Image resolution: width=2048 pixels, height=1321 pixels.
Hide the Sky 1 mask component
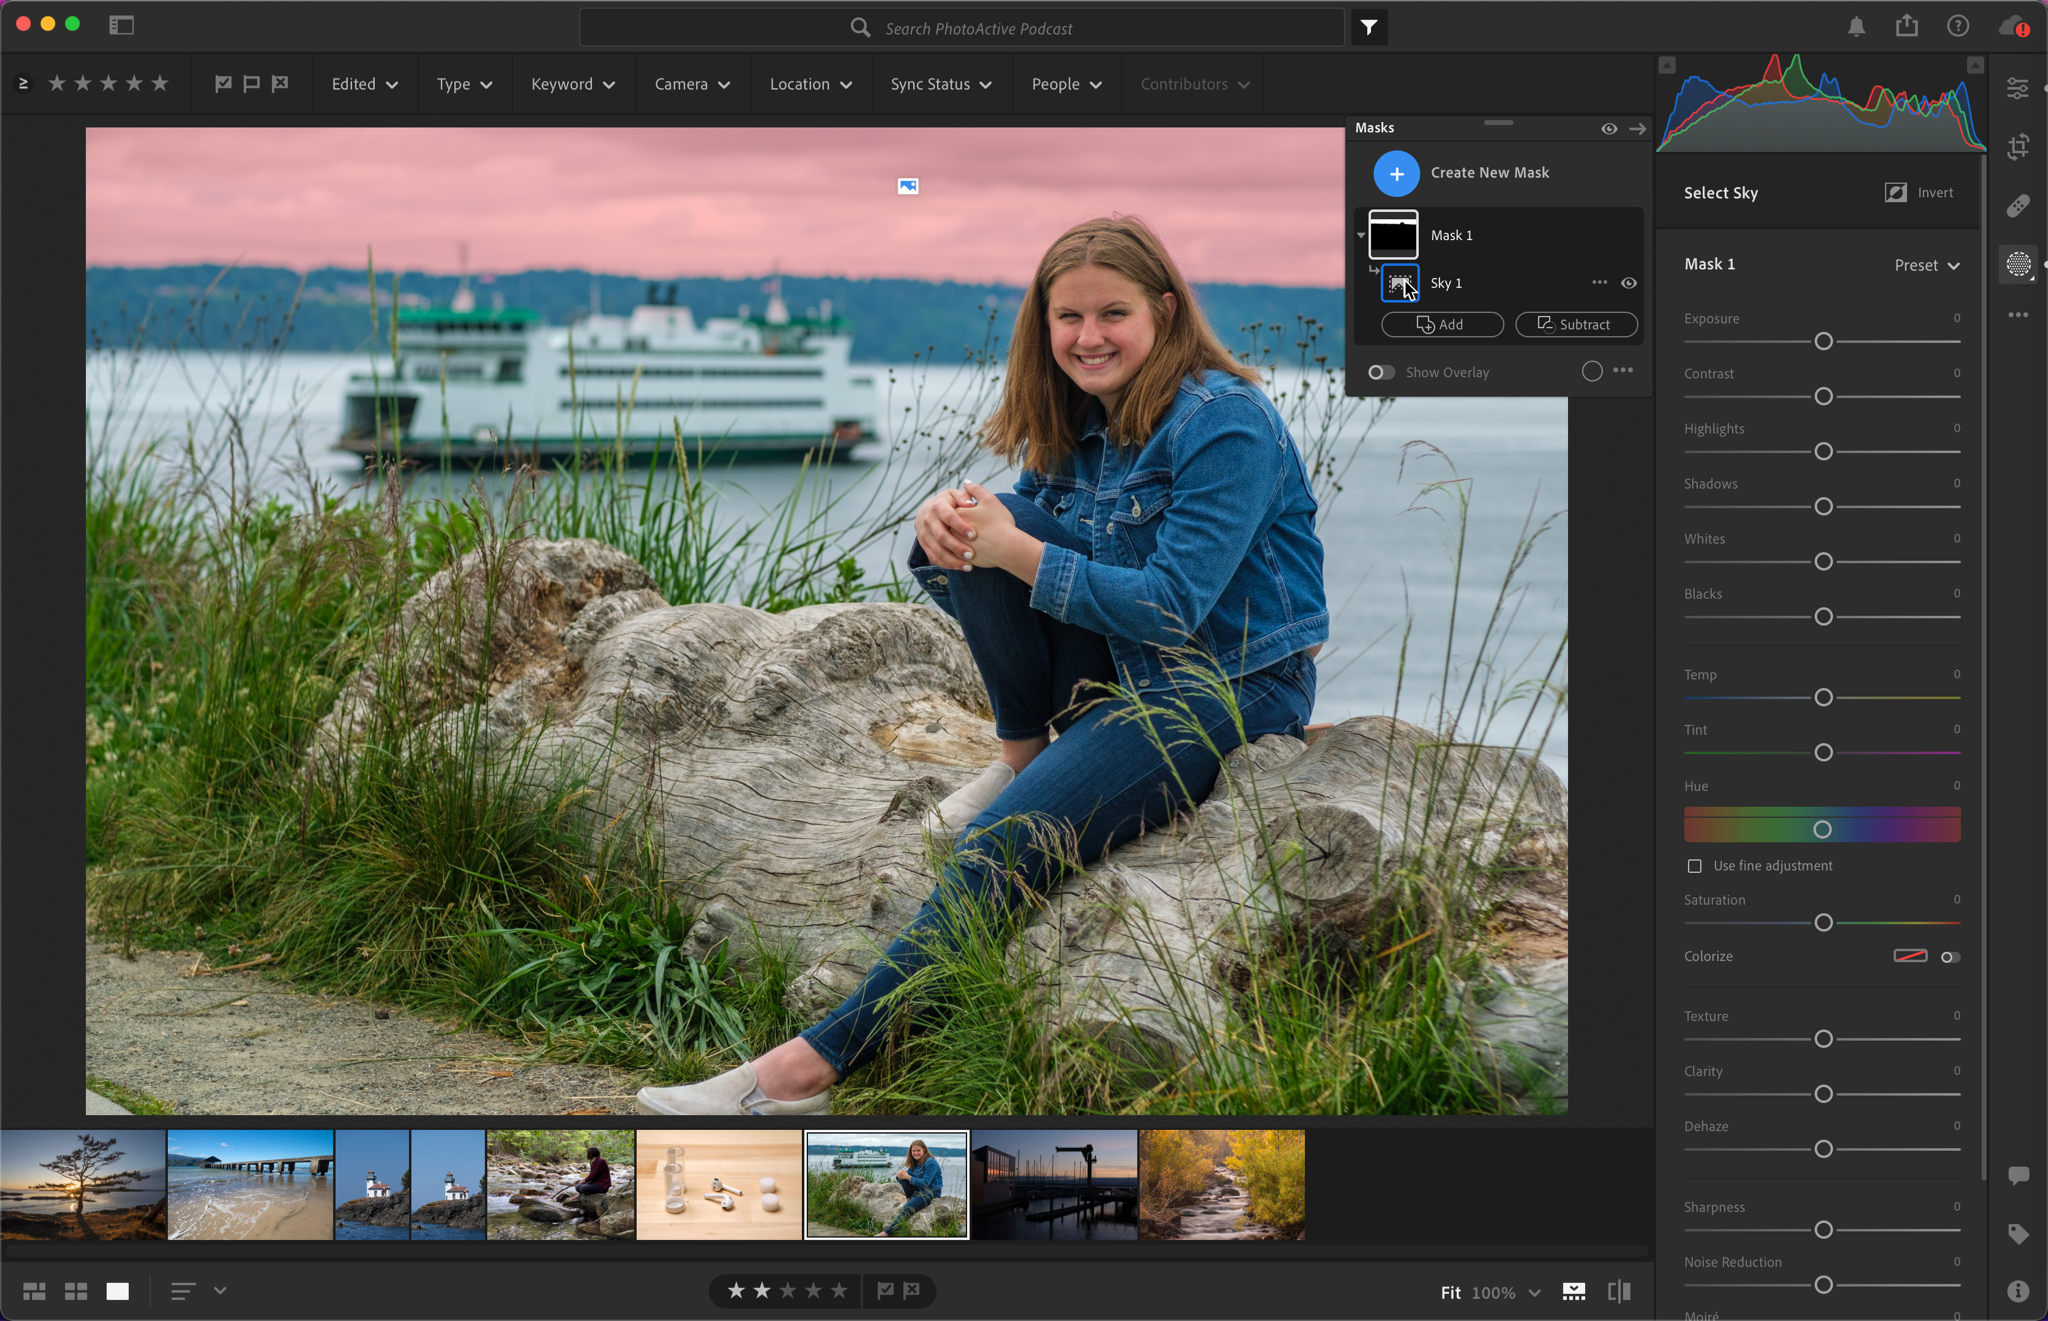pos(1629,283)
